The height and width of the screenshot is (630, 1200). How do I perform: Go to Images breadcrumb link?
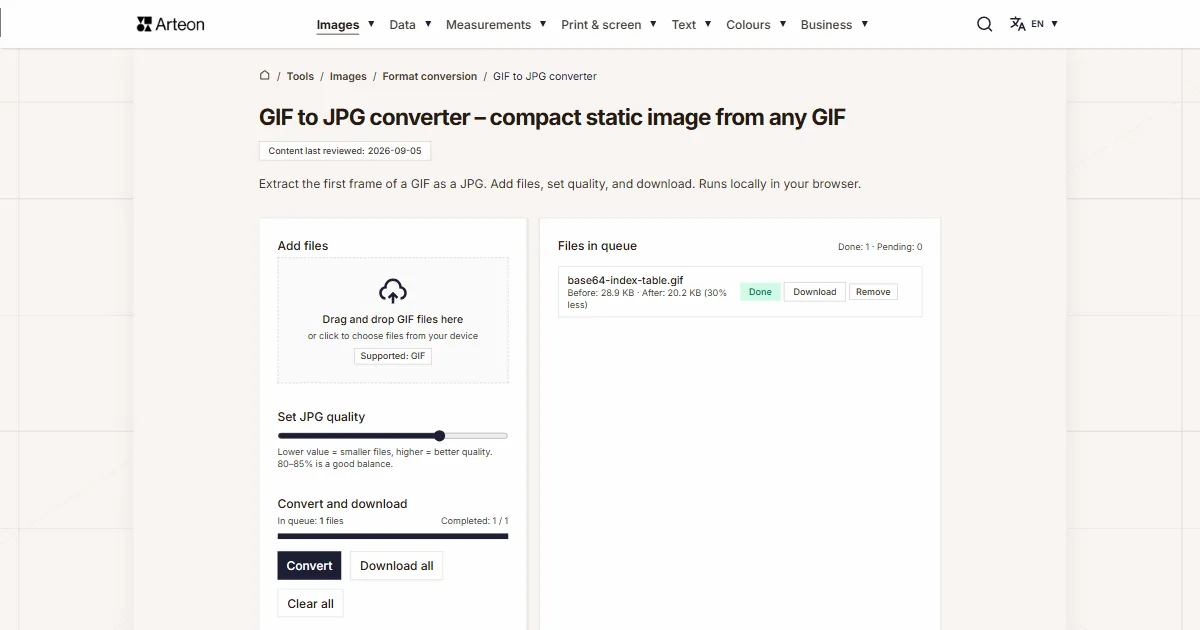pyautogui.click(x=348, y=76)
